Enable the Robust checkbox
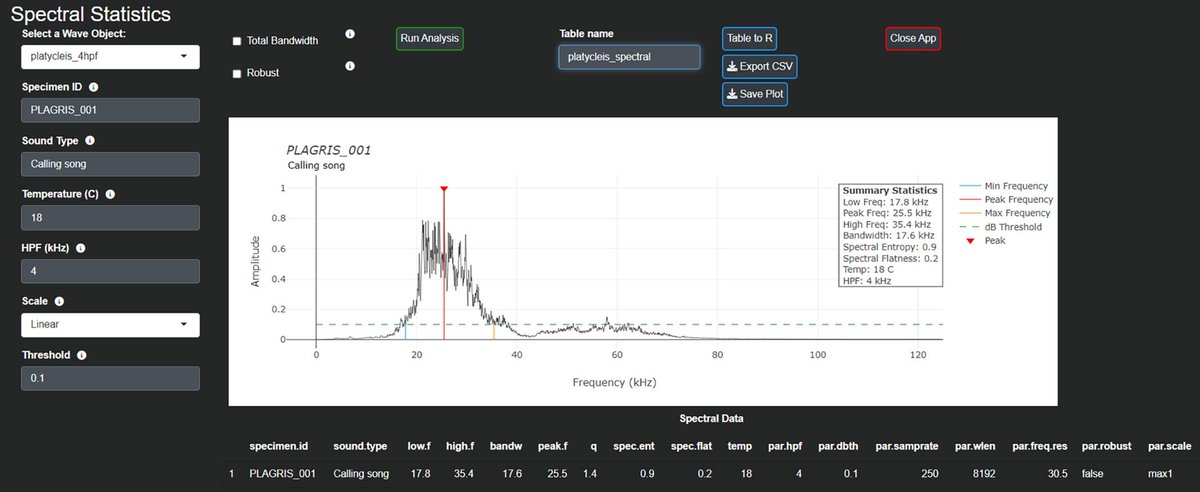The width and height of the screenshot is (1200, 492). tap(237, 73)
